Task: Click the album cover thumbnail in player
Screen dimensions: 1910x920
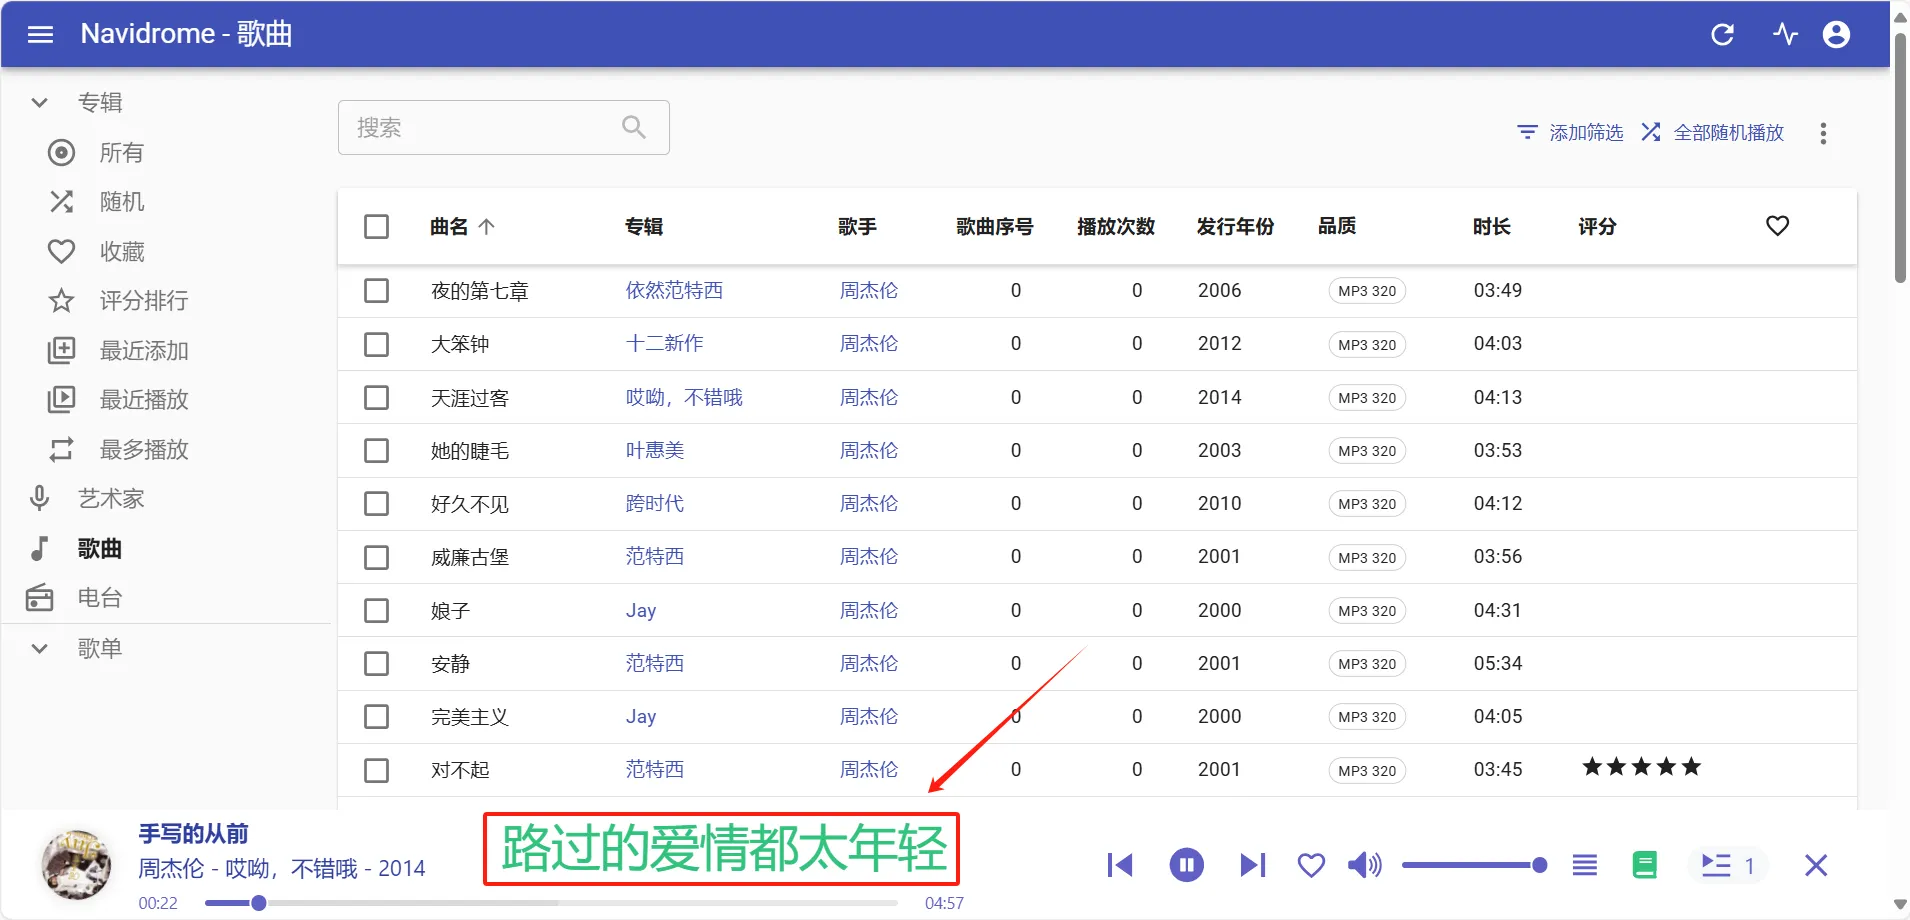Action: coord(77,865)
